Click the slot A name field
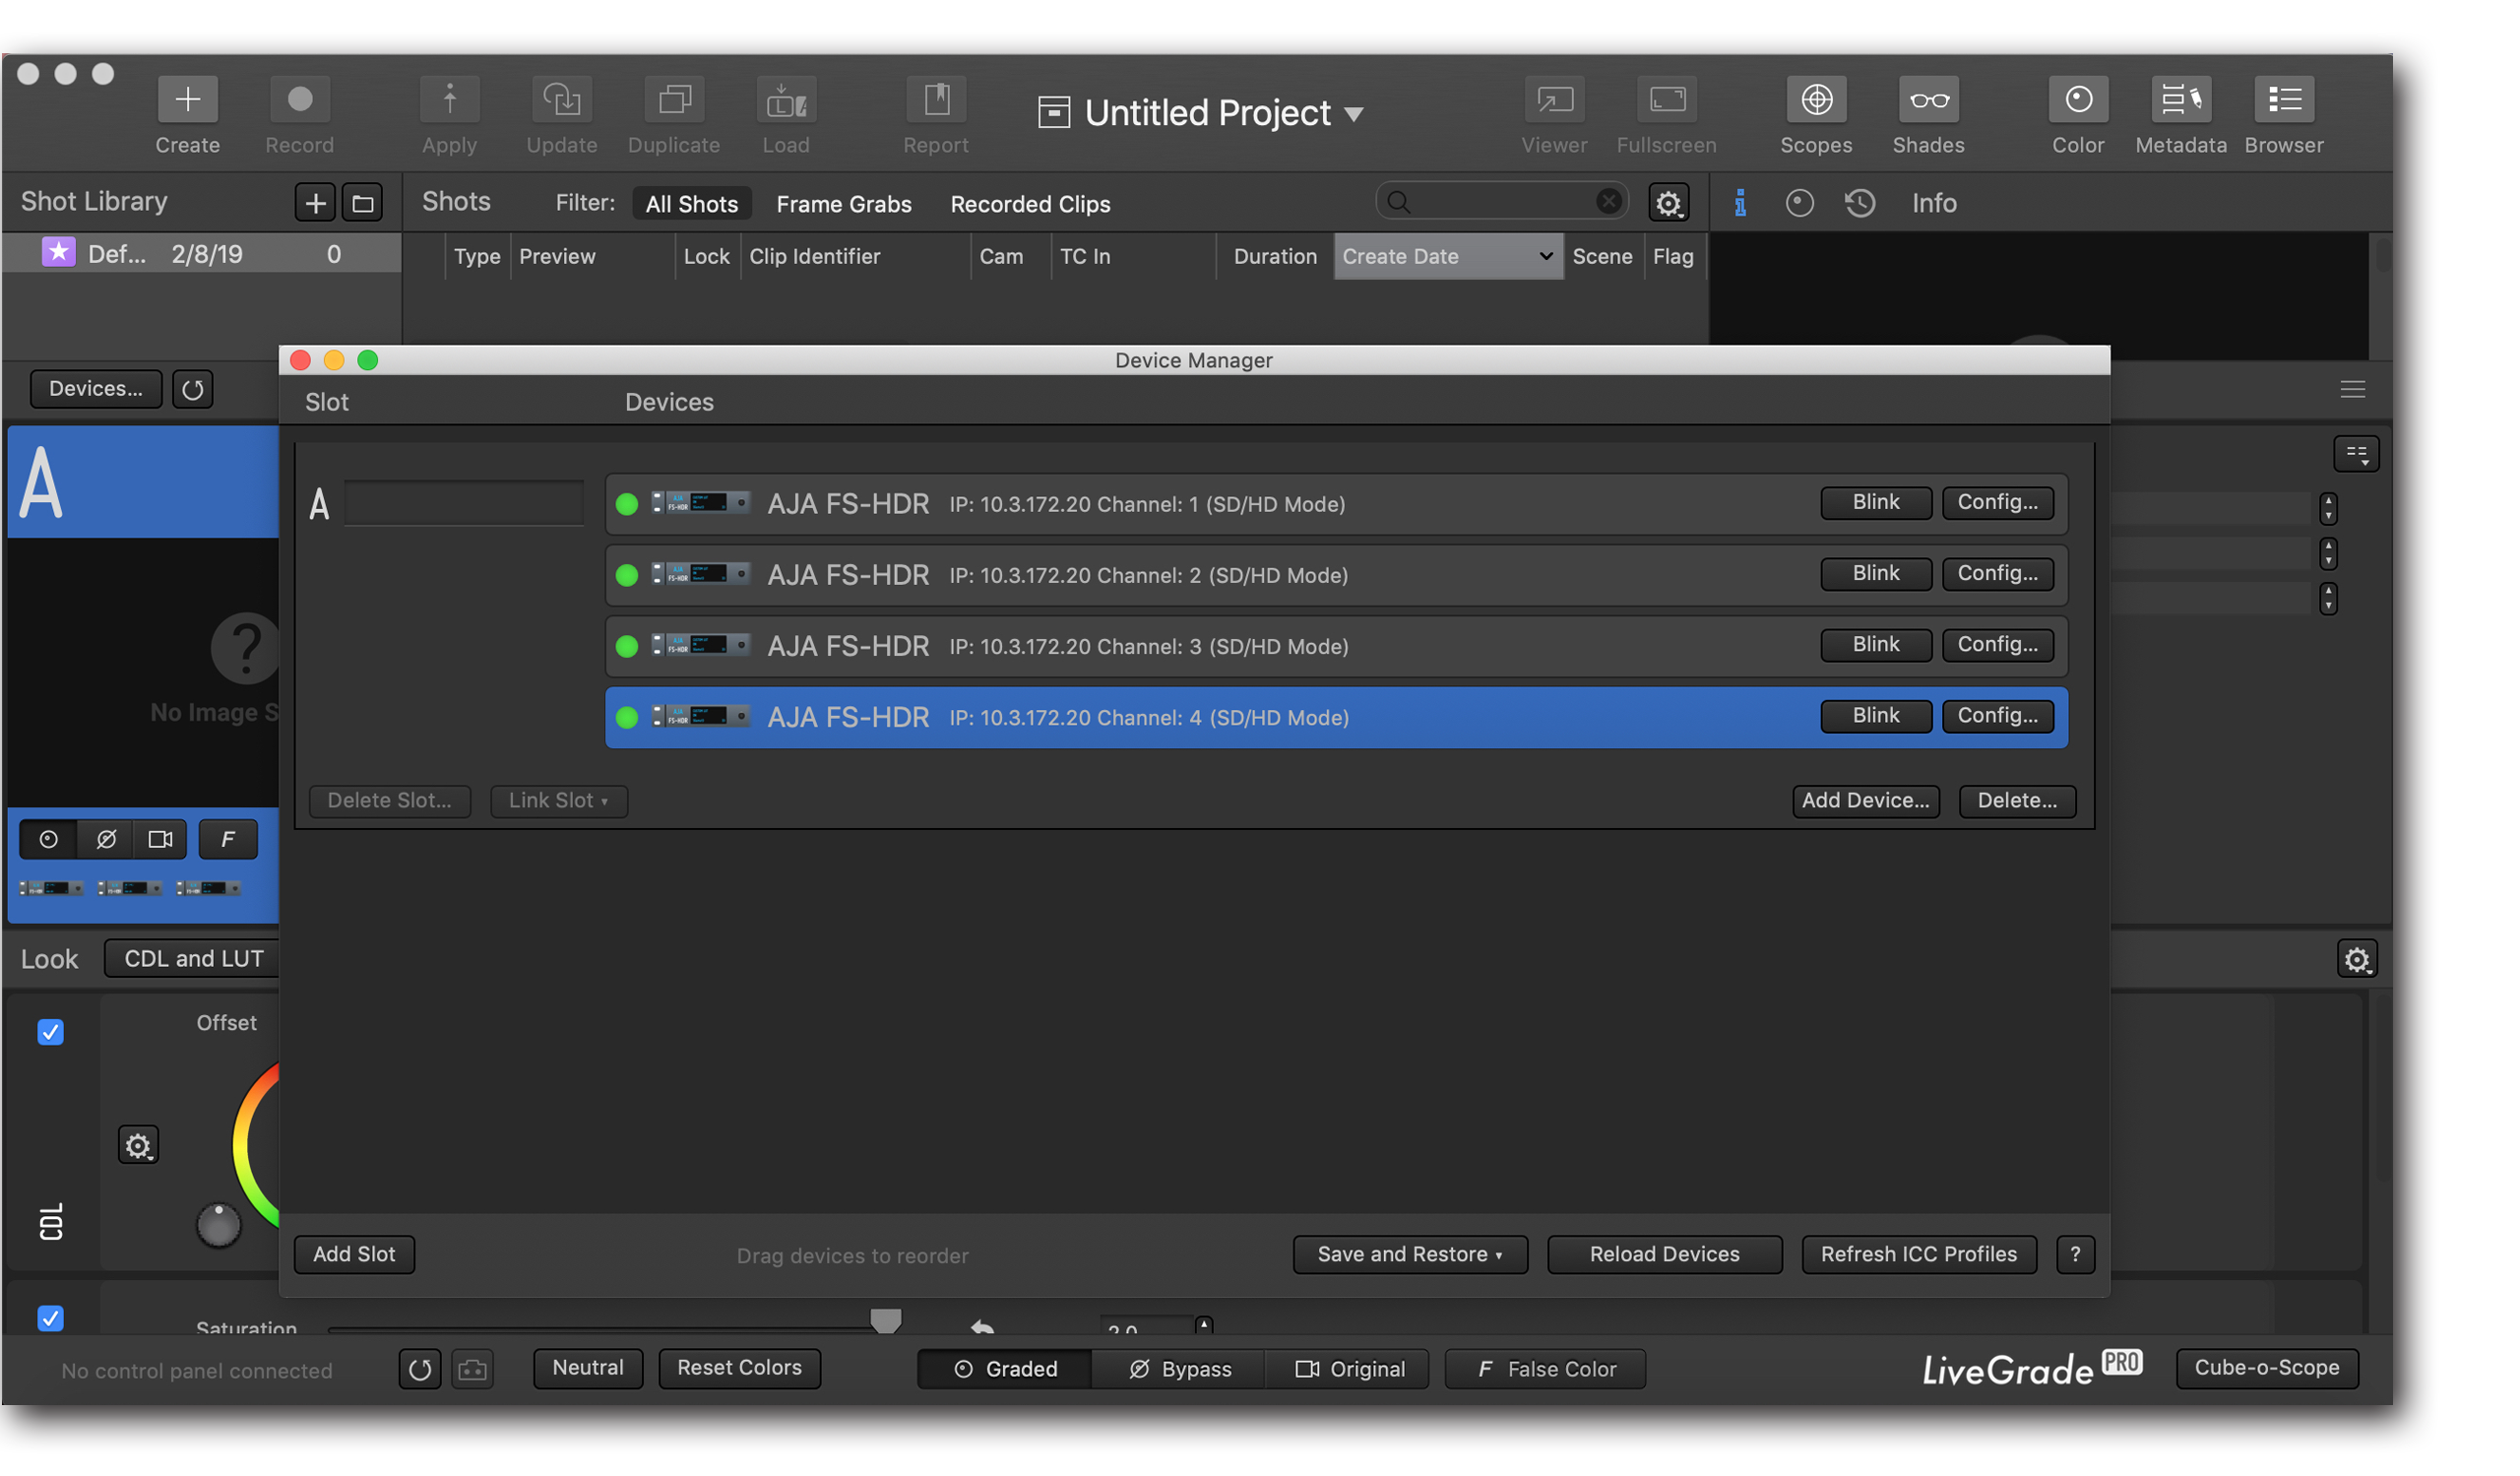The image size is (2520, 1476). (463, 503)
